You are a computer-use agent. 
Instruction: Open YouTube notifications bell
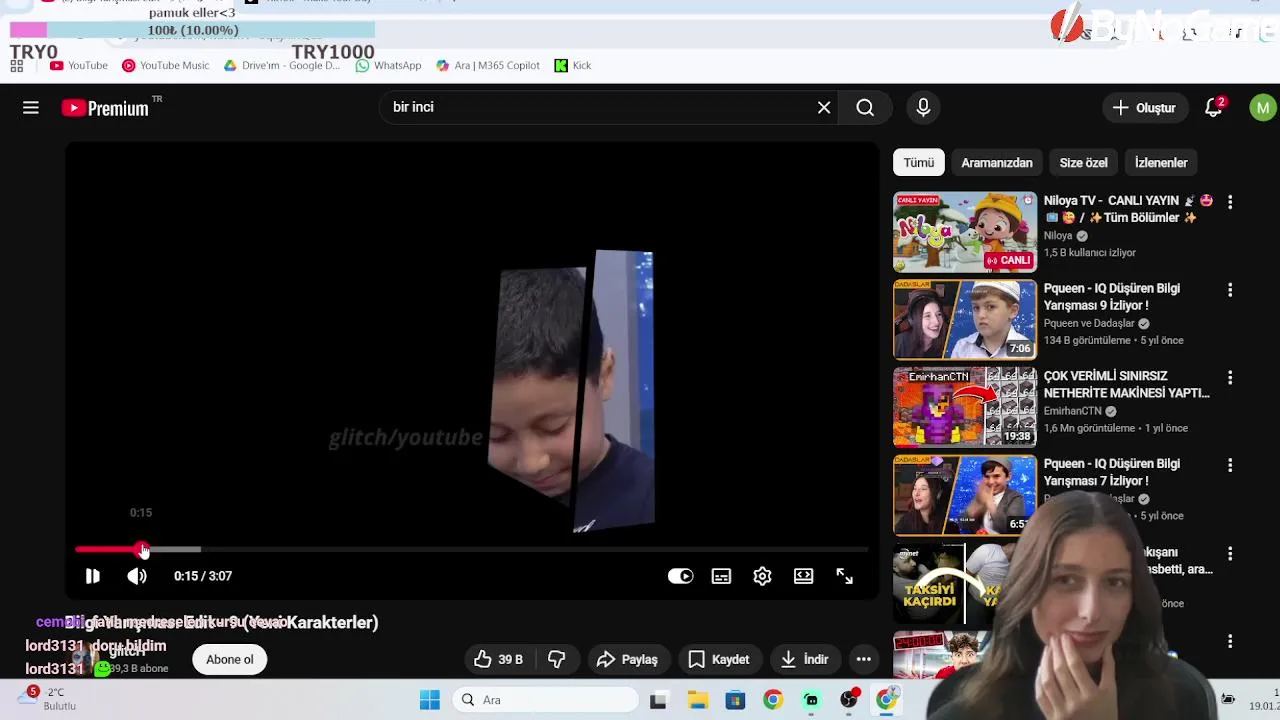(x=1214, y=107)
